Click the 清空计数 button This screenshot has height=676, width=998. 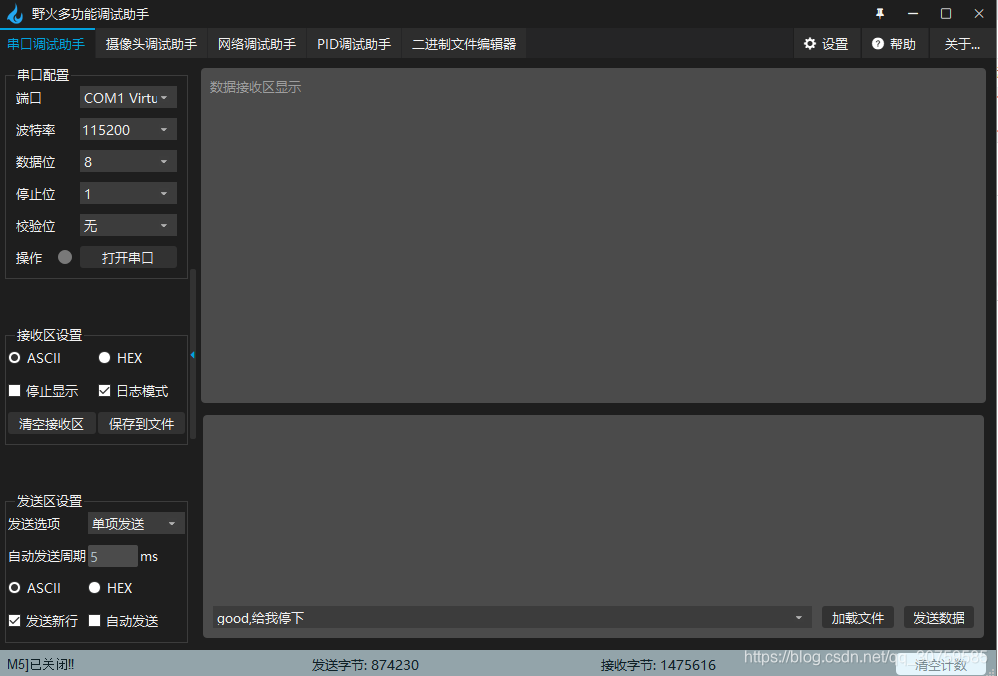click(x=941, y=666)
